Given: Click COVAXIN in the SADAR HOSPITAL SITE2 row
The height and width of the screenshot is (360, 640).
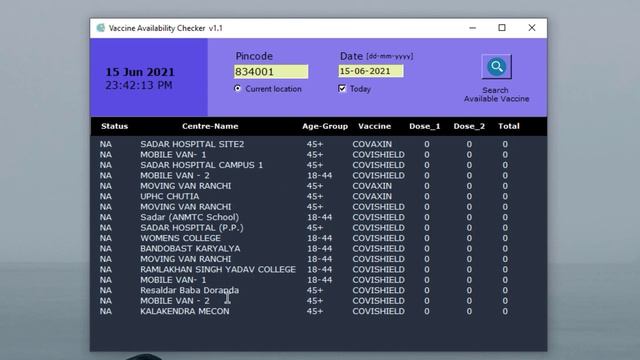Looking at the screenshot, I should click(372, 144).
